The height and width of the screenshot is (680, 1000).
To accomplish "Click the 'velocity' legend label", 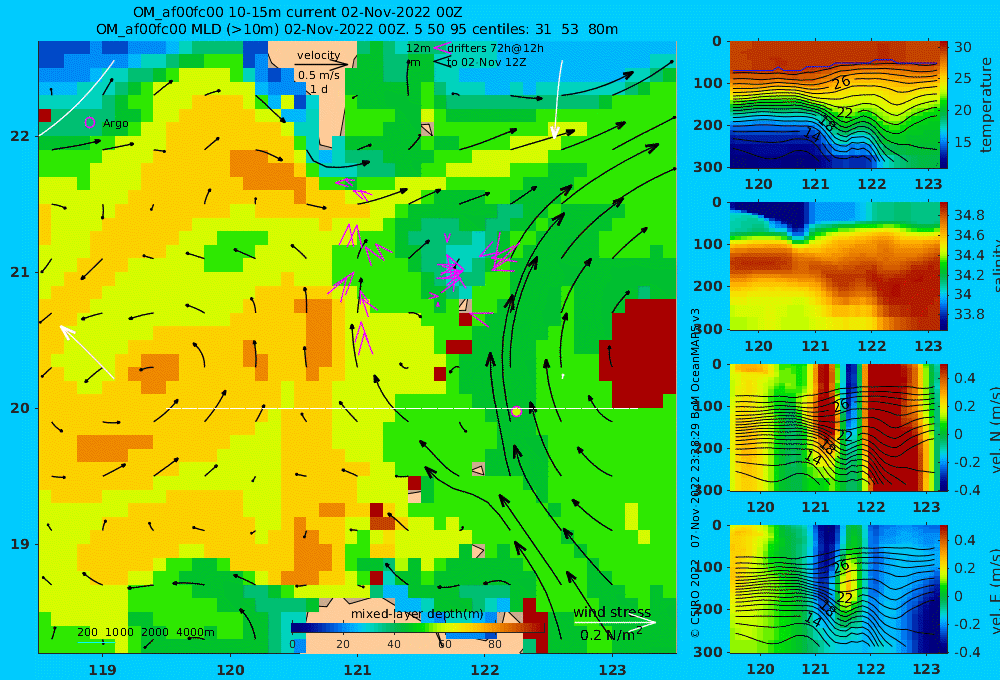I will (x=318, y=55).
